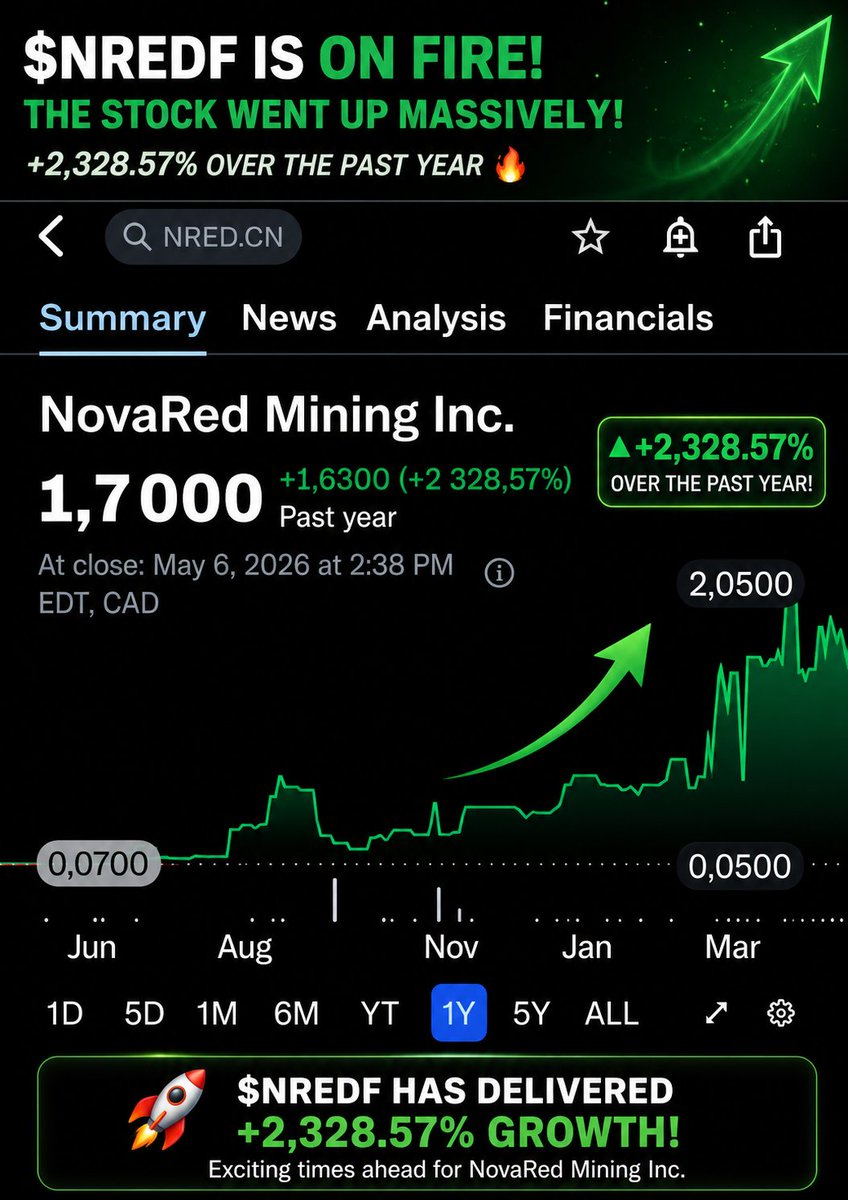Click the Mar label on chart axis
Screen dimensions: 848x1200
[733, 946]
